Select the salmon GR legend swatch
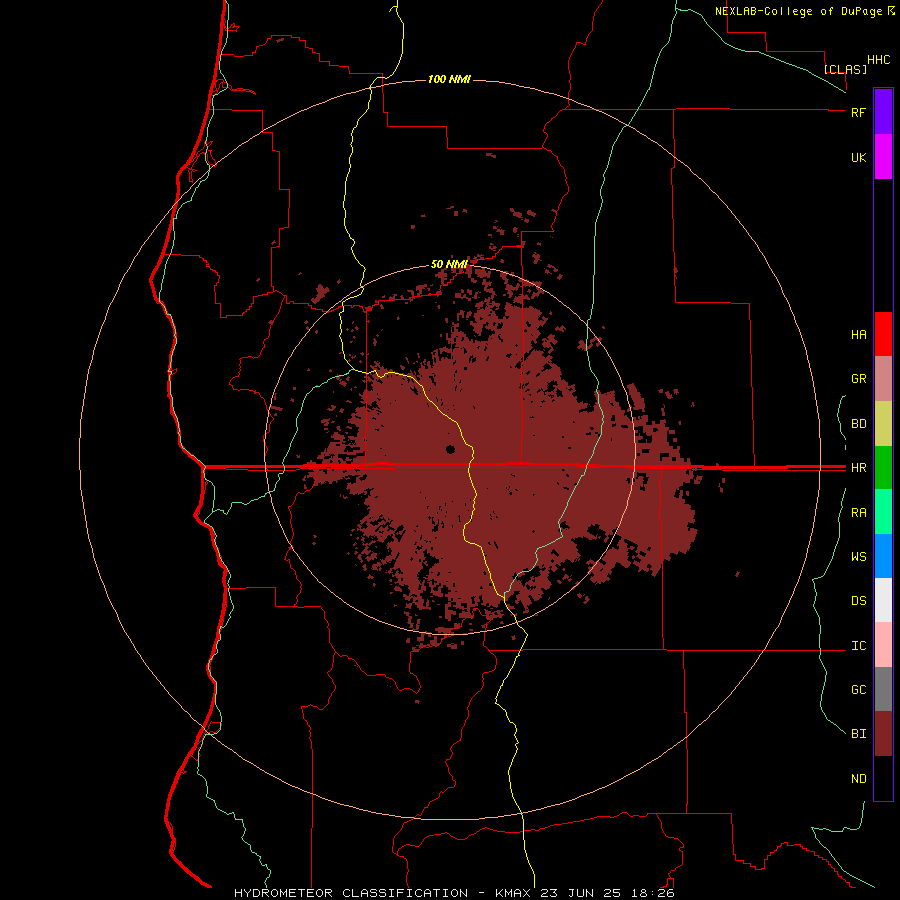The image size is (900, 900). 883,378
